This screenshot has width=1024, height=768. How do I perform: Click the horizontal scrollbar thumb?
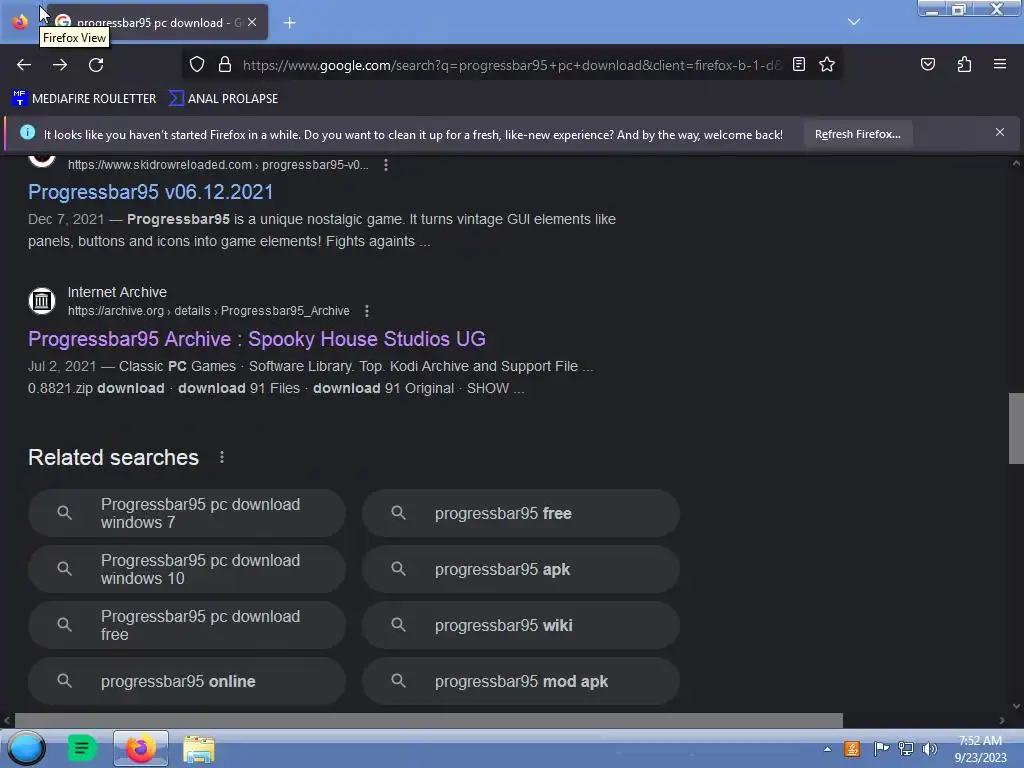tap(428, 720)
